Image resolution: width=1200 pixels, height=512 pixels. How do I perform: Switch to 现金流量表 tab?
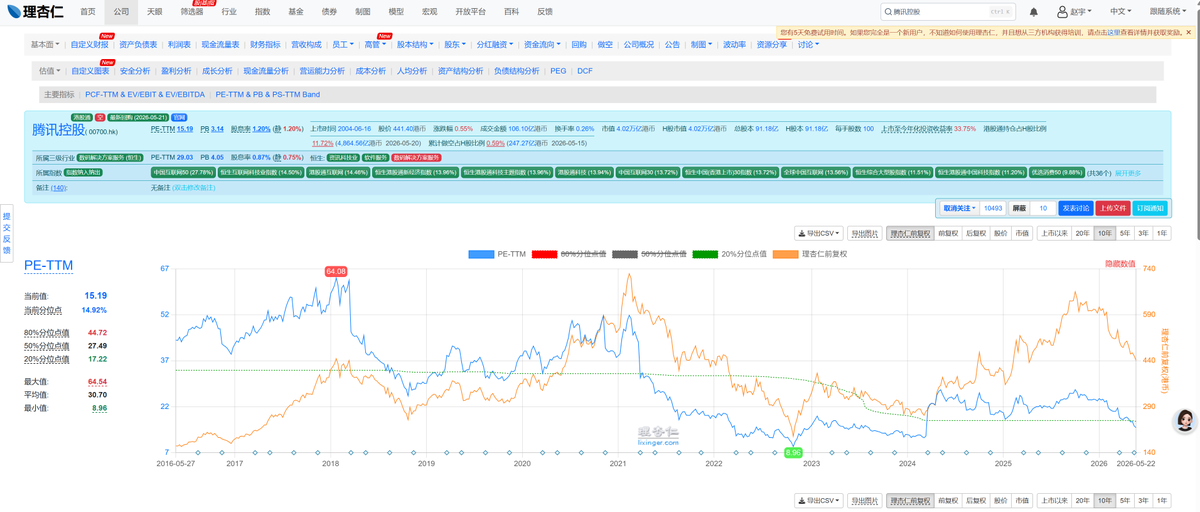click(221, 45)
